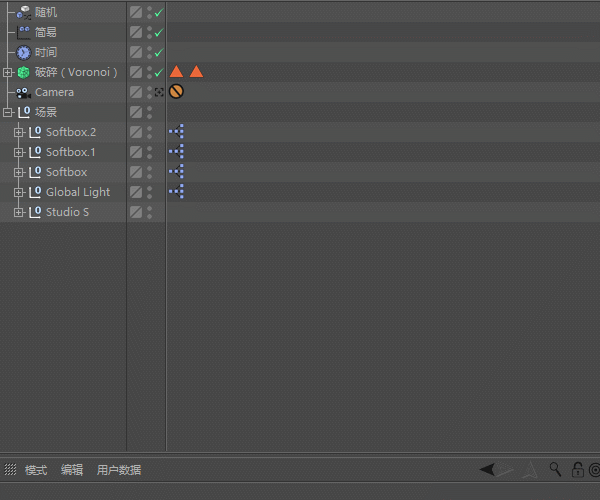Open the 模式 menu
Image resolution: width=600 pixels, height=500 pixels.
[36, 470]
